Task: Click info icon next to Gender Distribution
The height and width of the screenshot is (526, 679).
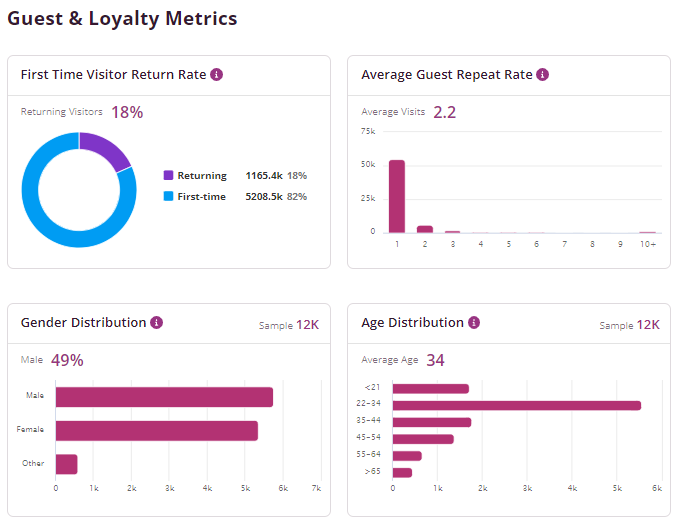Action: point(157,323)
